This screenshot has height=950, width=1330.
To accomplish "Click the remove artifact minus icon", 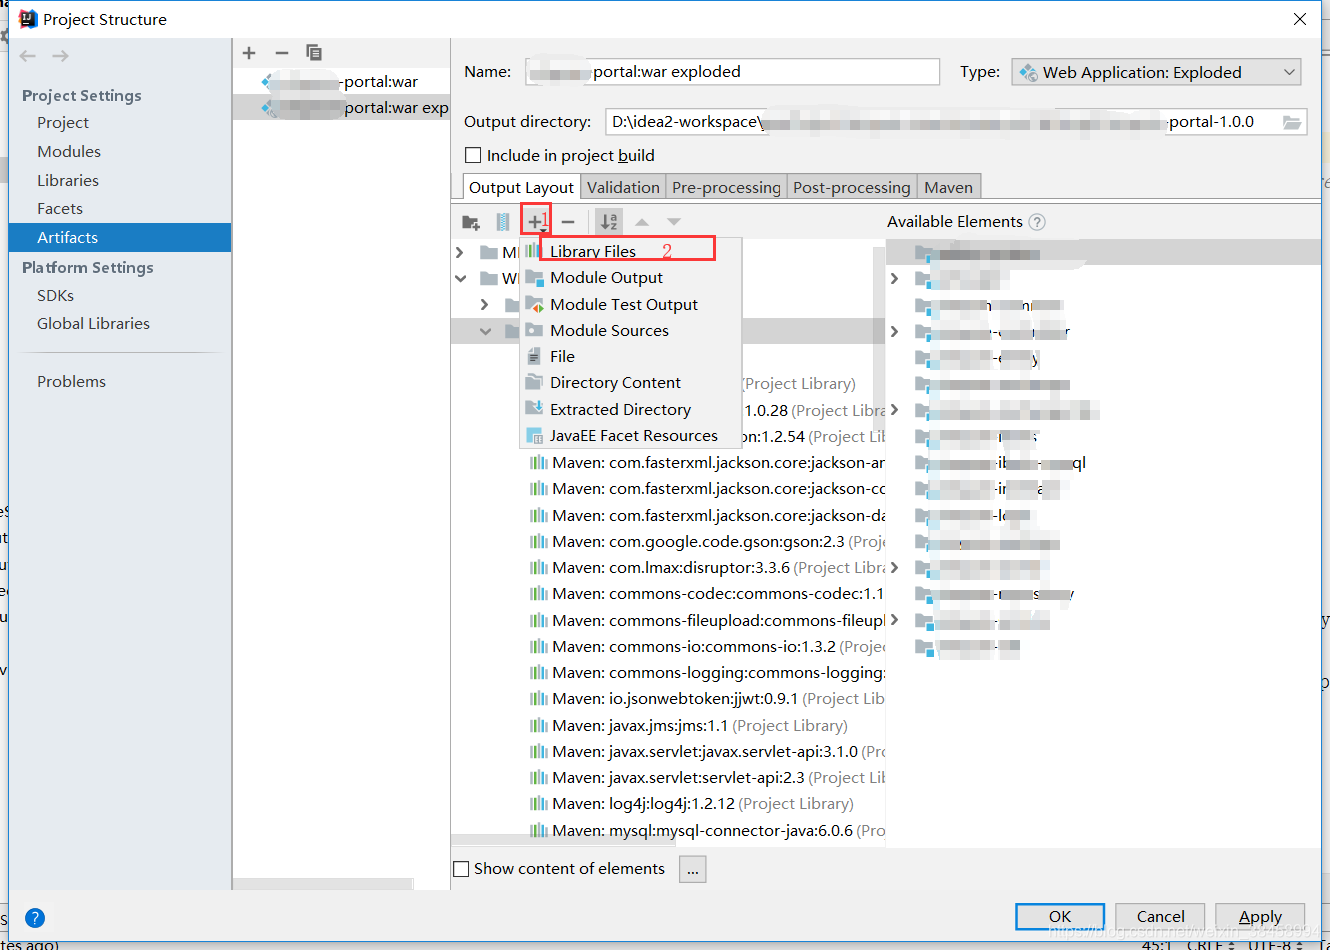I will [x=282, y=53].
